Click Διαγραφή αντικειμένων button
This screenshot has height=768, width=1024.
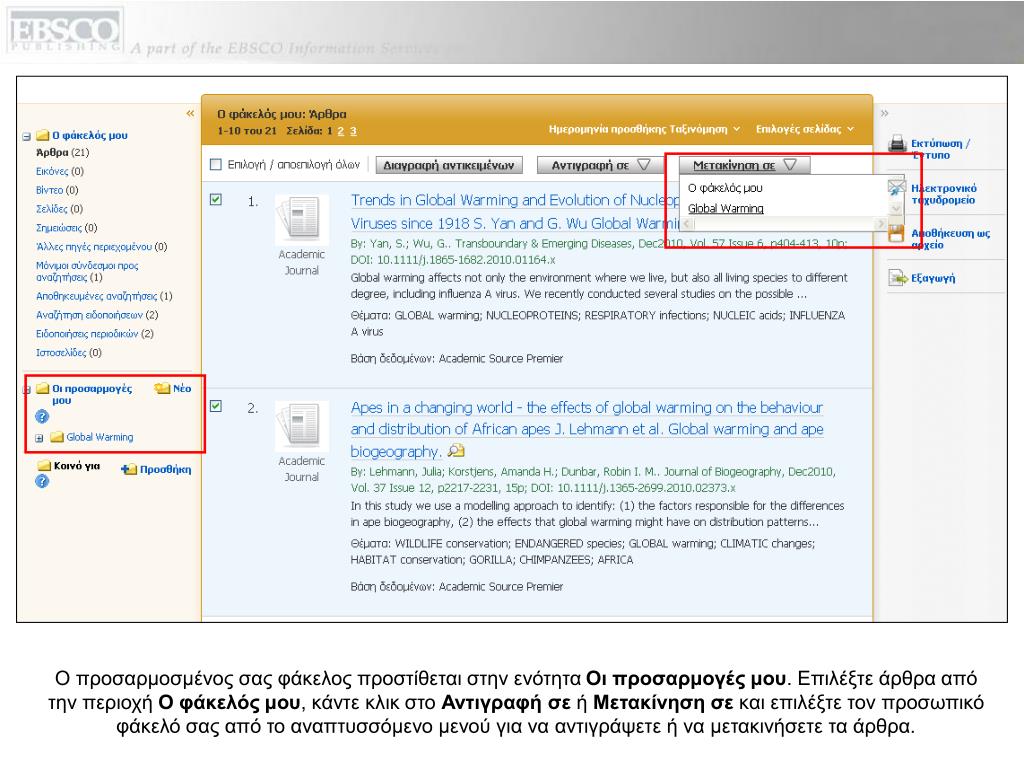pyautogui.click(x=449, y=165)
